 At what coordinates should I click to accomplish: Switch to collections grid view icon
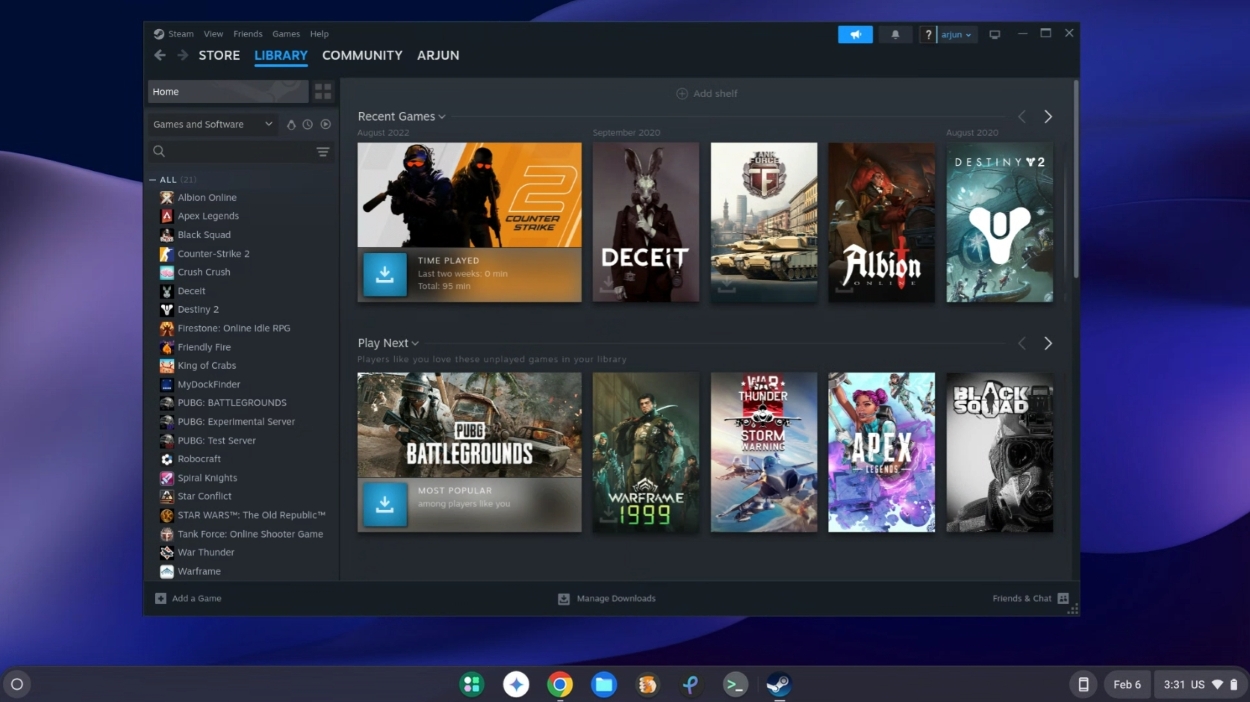[x=323, y=91]
